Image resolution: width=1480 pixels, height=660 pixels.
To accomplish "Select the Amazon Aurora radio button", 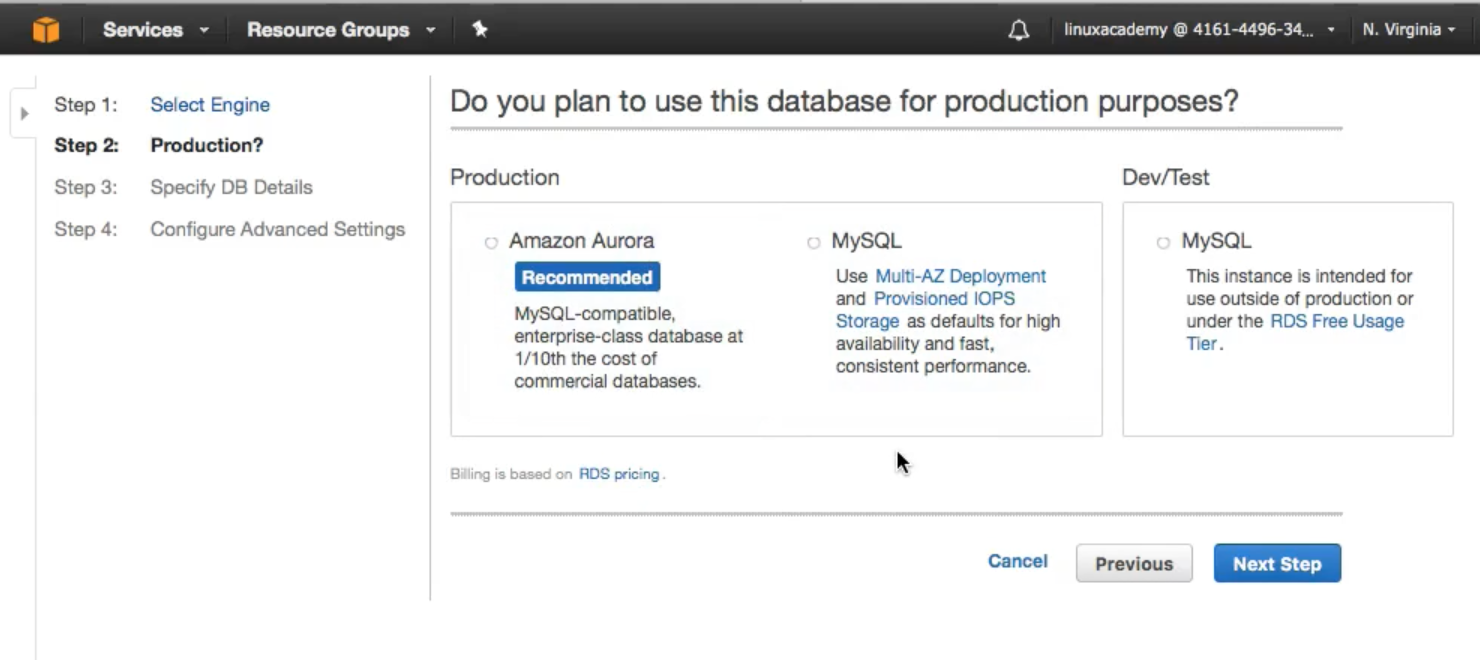I will (x=491, y=243).
